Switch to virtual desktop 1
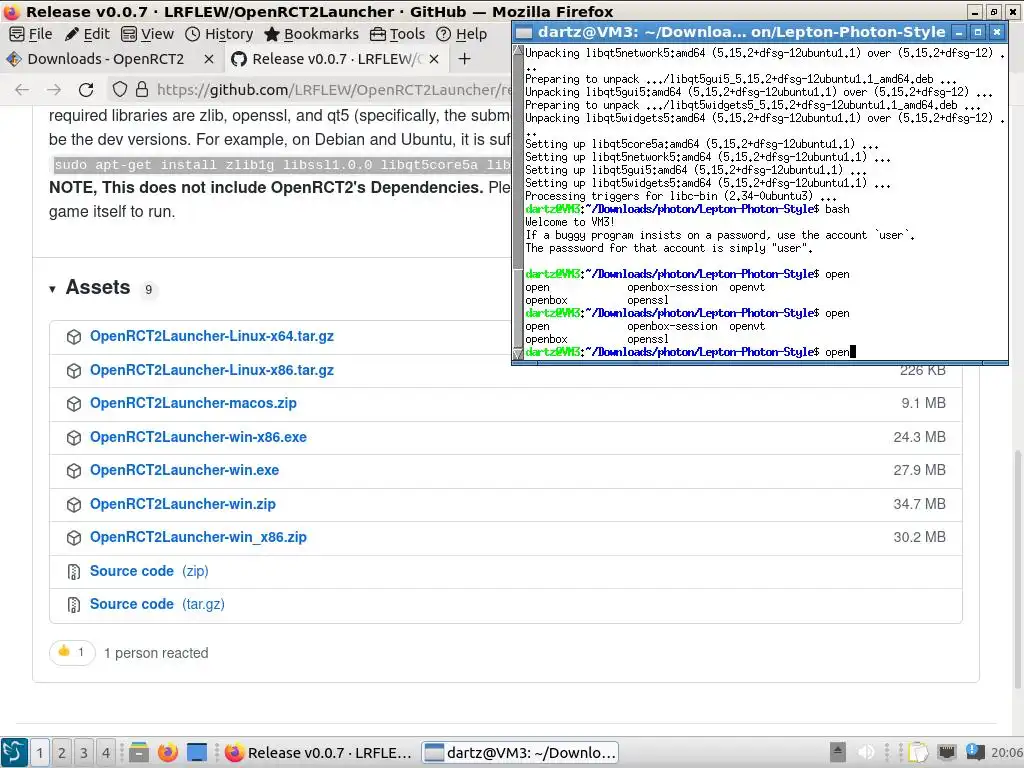The width and height of the screenshot is (1024, 768). click(40, 753)
